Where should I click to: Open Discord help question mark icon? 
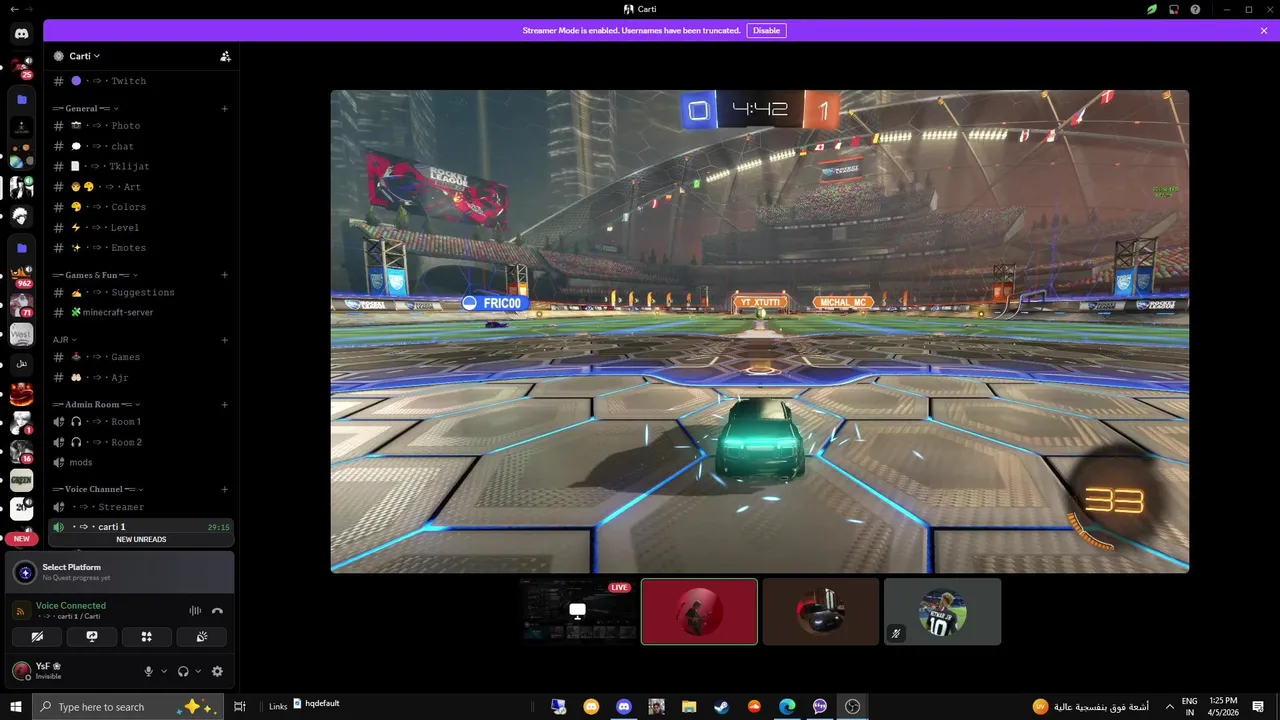click(1196, 9)
